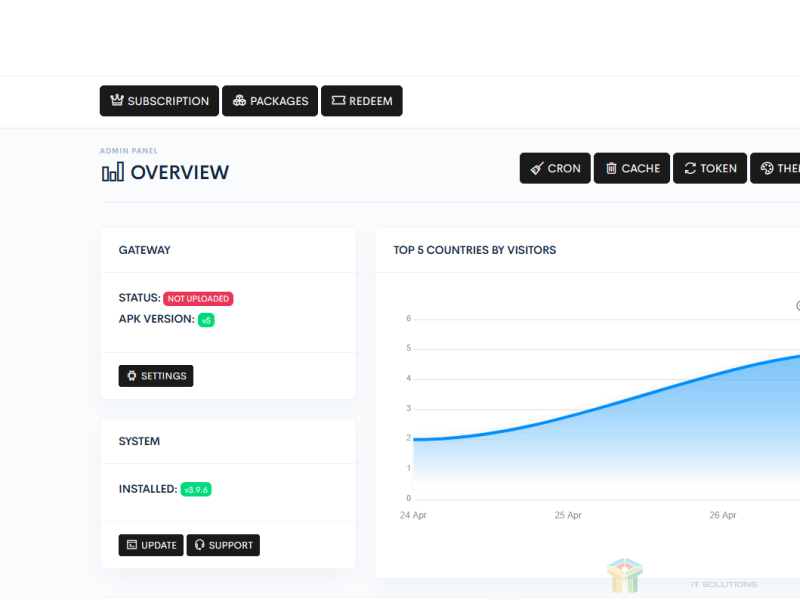Click the 24 Apr label on chart axis
The width and height of the screenshot is (800, 600).
pyautogui.click(x=413, y=515)
